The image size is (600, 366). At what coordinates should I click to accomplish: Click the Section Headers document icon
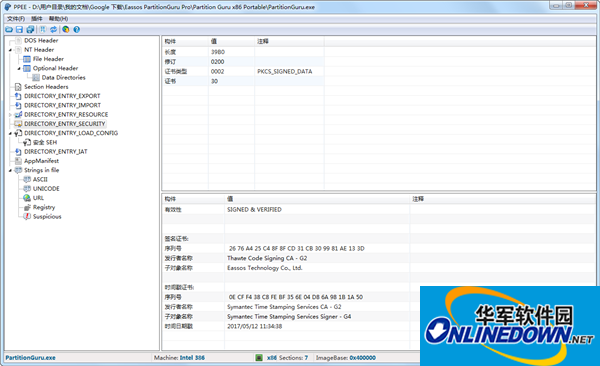tap(18, 87)
